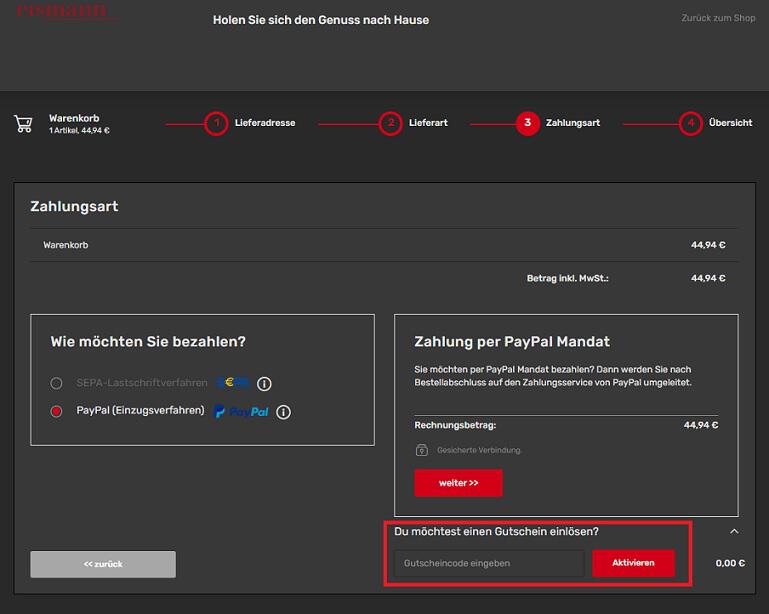Click the 'PayPal (Einzugsverfahren)' label

tap(140, 410)
